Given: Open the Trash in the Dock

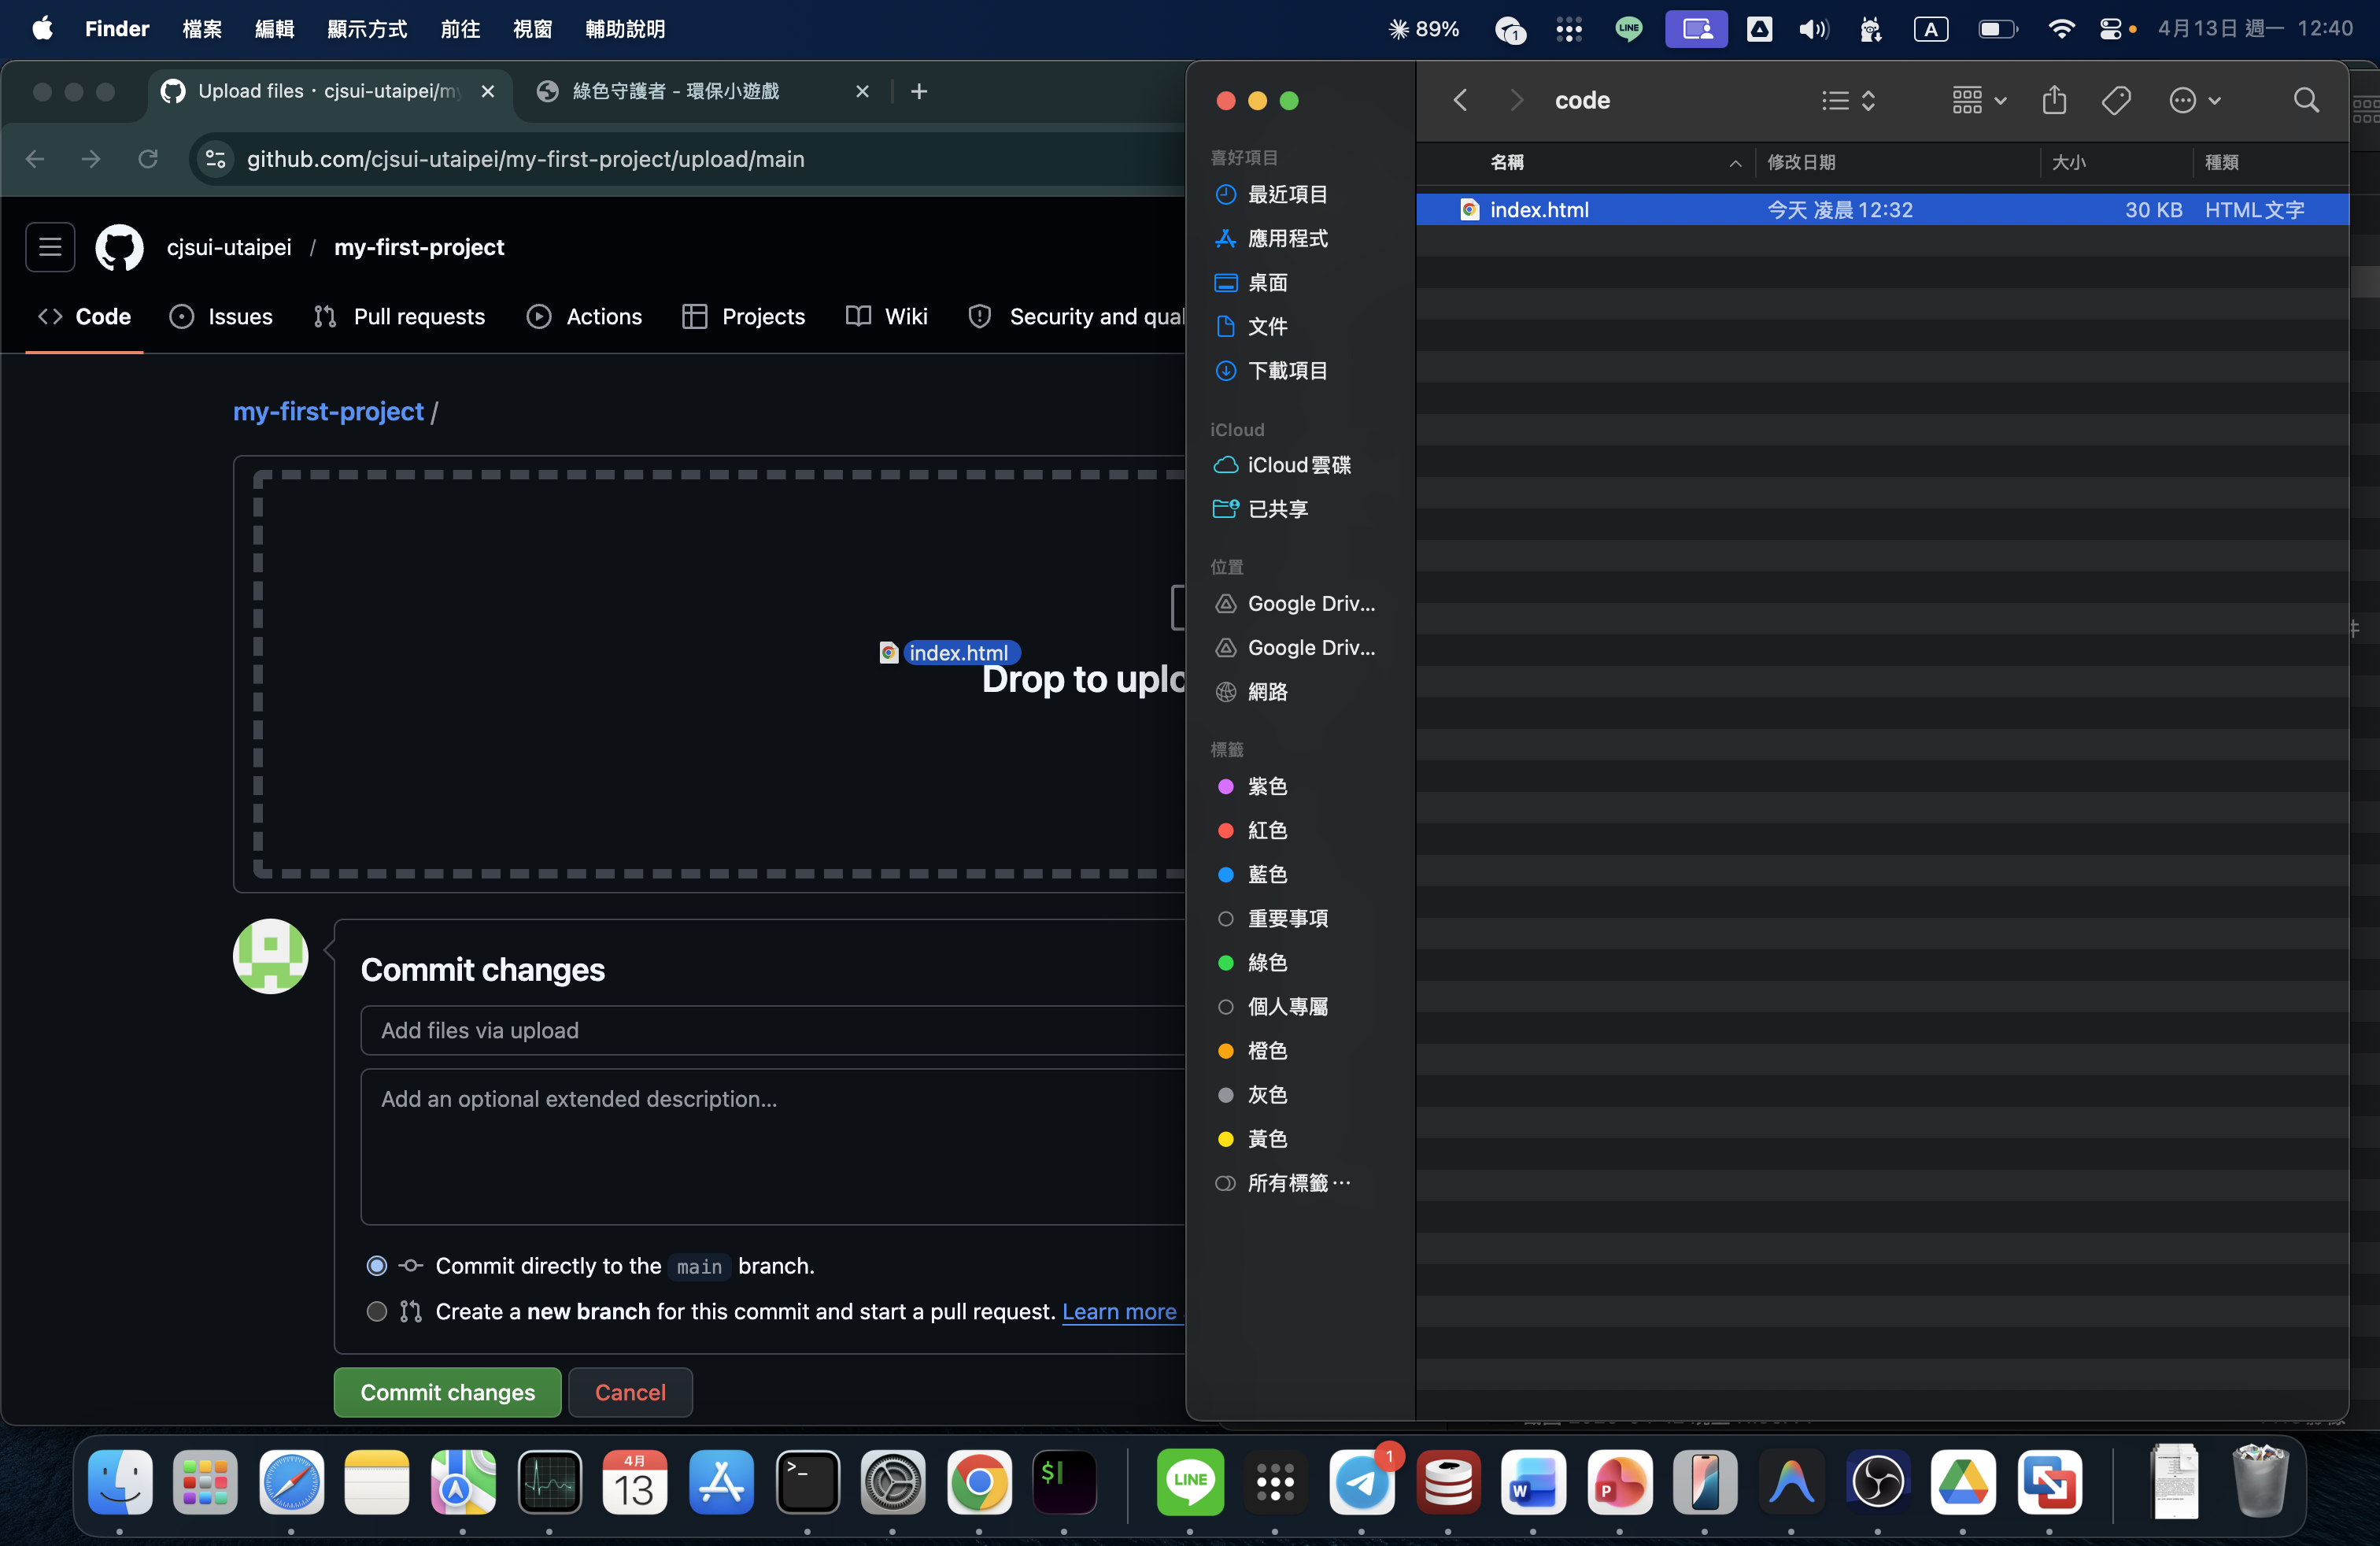Looking at the screenshot, I should [x=2260, y=1482].
